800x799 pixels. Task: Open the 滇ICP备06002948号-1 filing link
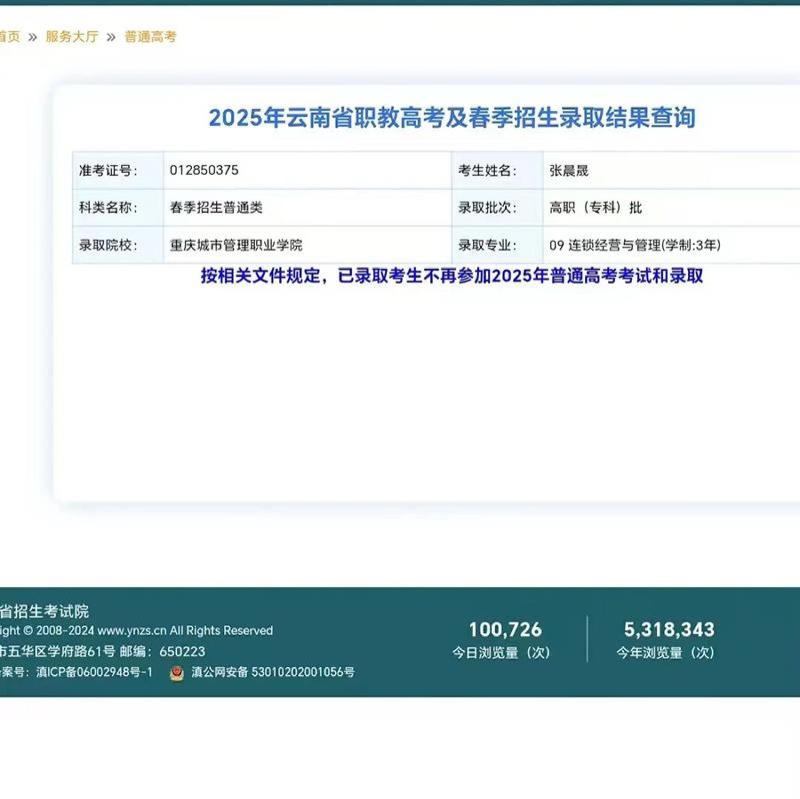pos(94,672)
